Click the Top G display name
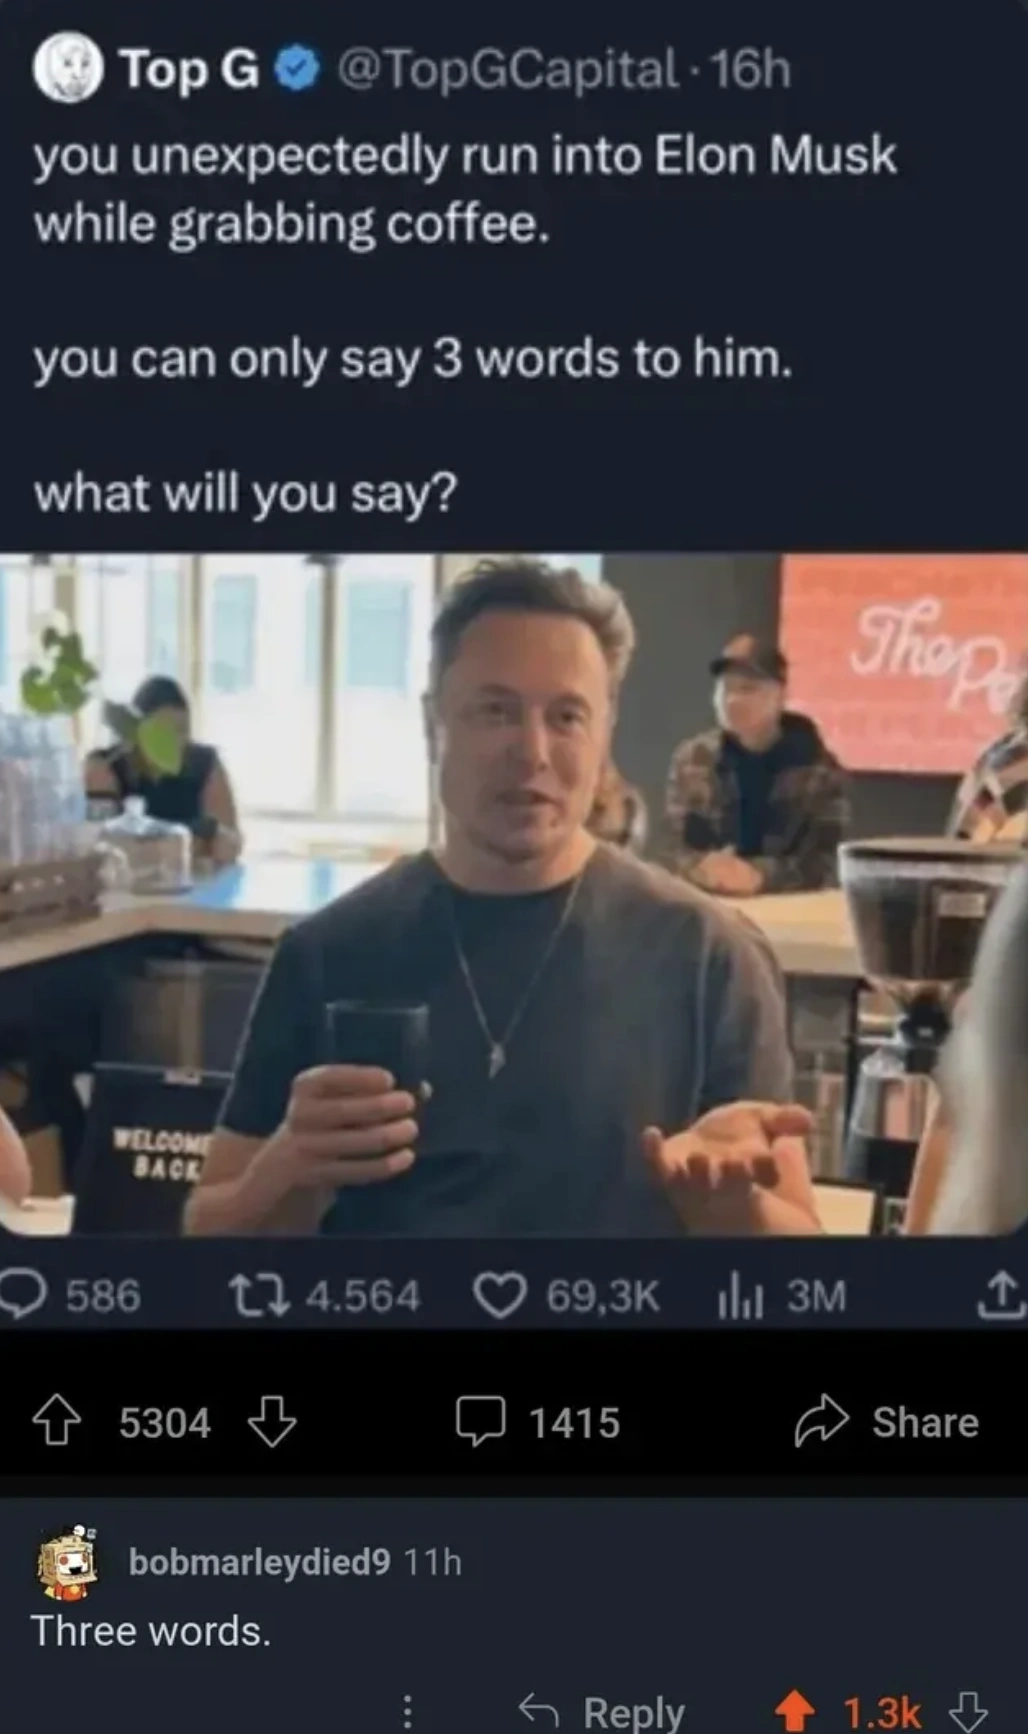 point(190,69)
